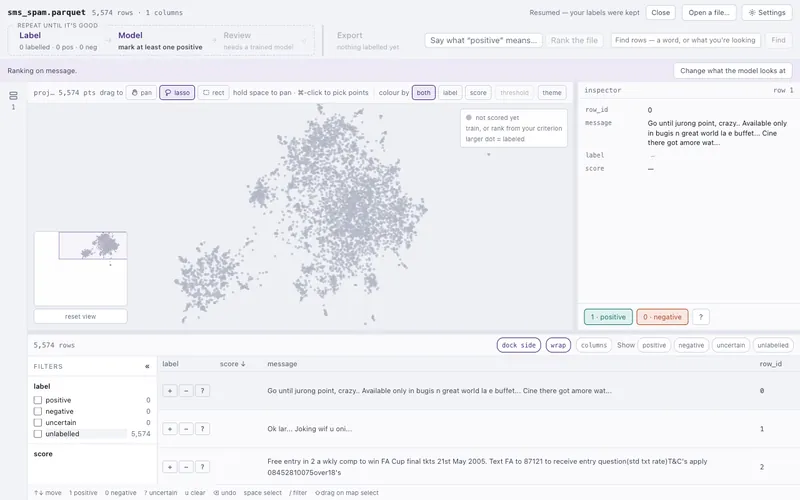The width and height of the screenshot is (800, 500).
Task: Select the 'Free entry in 2 a wkly comp' message
Action: point(487,467)
